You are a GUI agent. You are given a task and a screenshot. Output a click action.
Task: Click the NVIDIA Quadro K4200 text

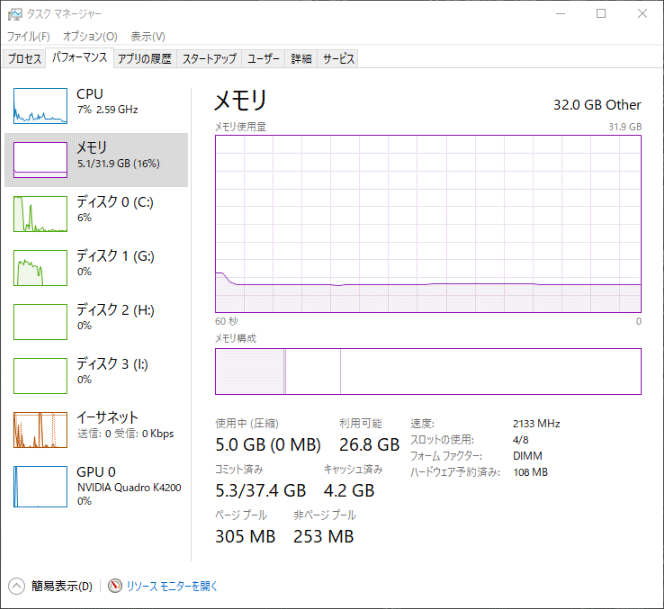coord(129,487)
